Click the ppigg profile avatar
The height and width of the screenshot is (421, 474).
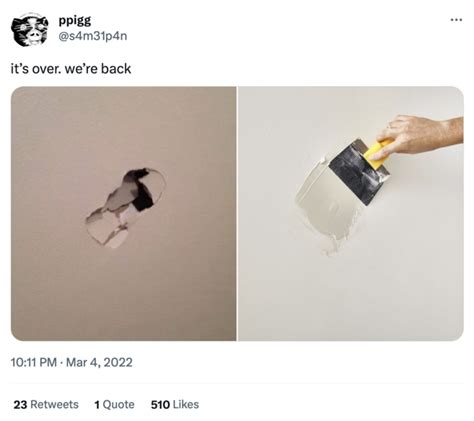click(x=29, y=29)
